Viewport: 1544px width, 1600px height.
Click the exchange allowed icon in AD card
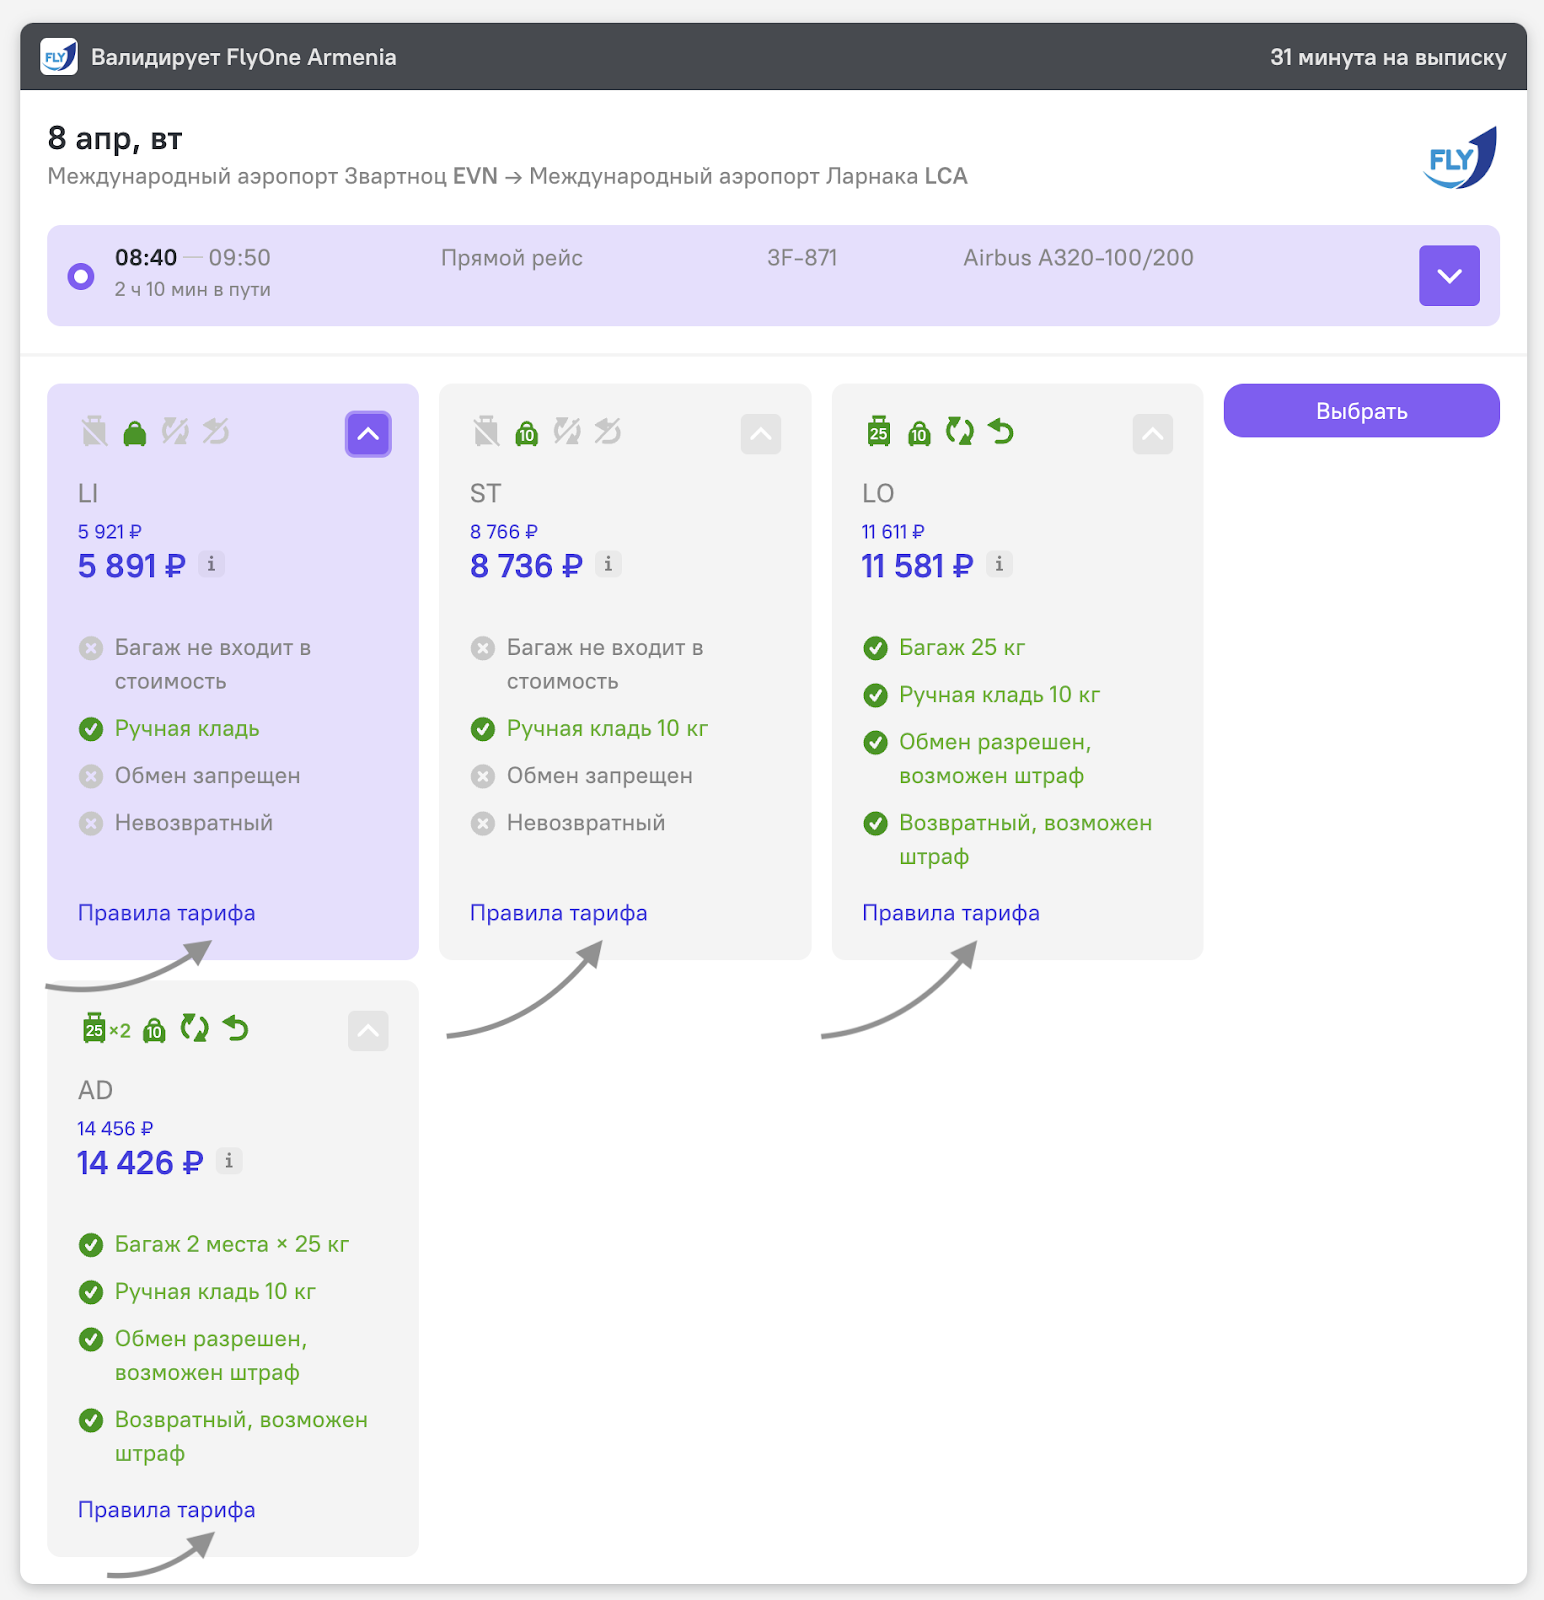click(x=195, y=1028)
